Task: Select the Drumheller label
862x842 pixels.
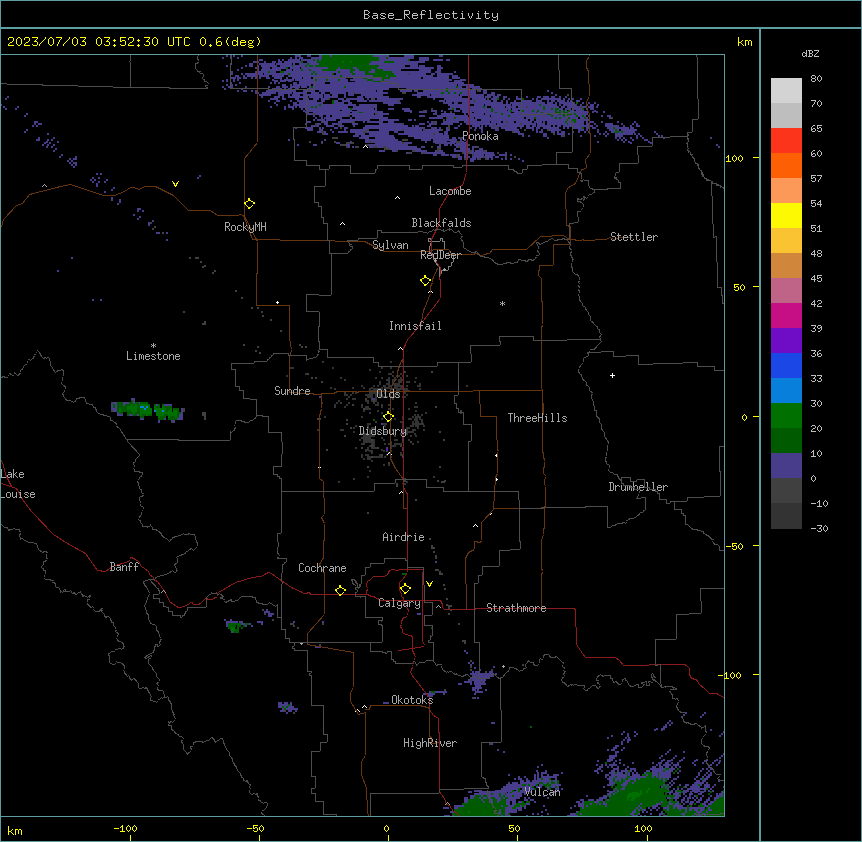Action: (638, 487)
